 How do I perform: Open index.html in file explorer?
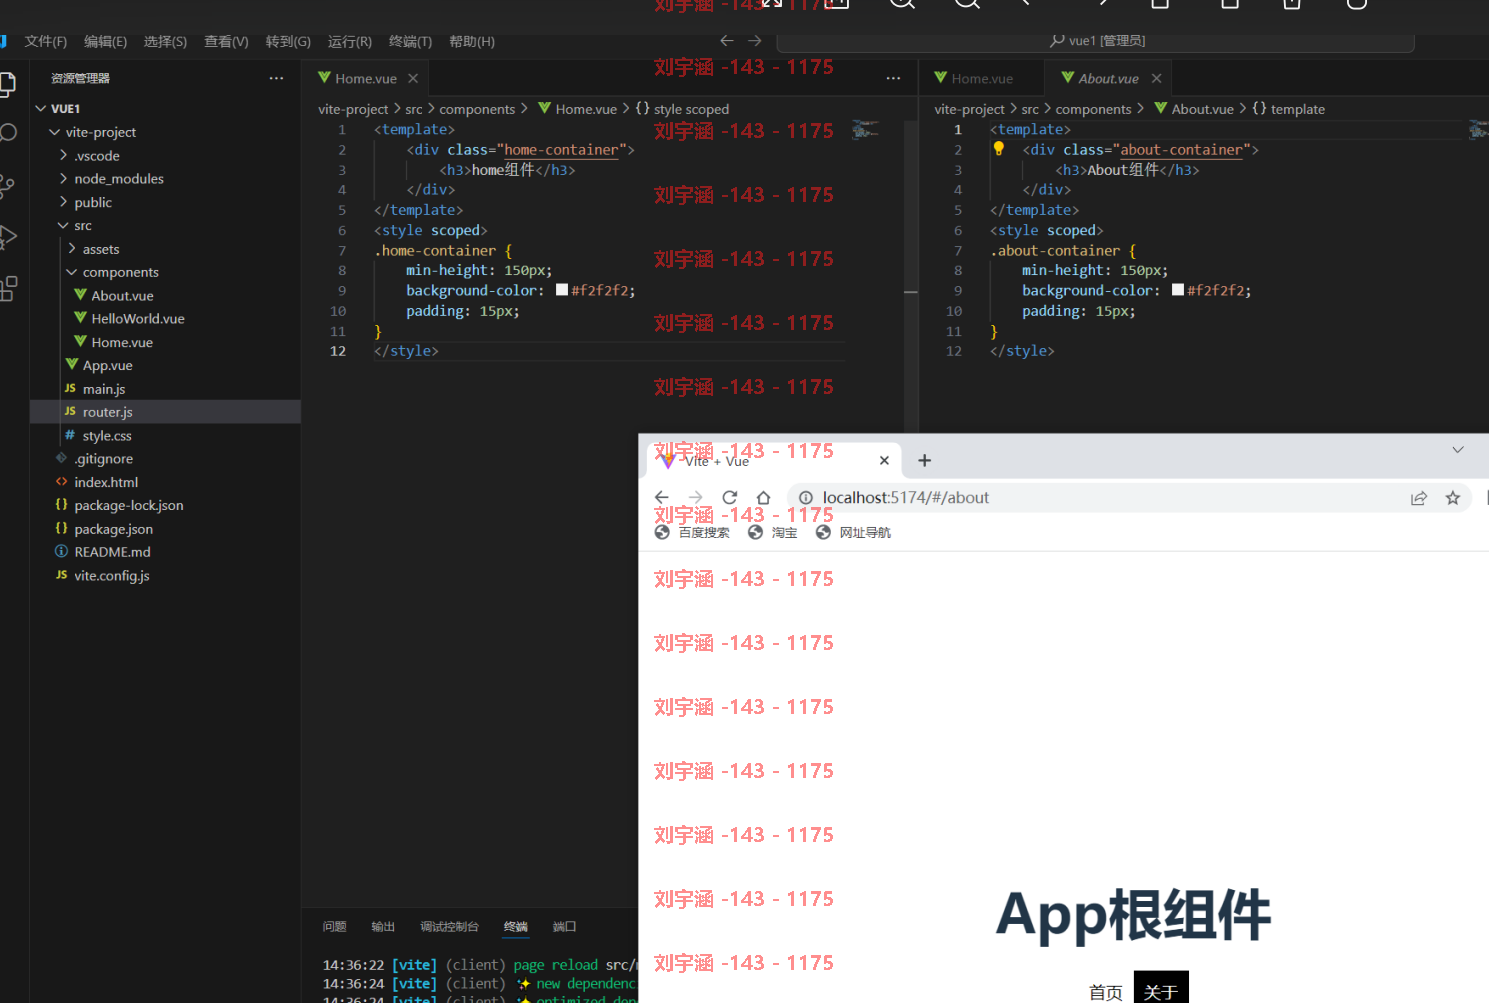pyautogui.click(x=165, y=482)
